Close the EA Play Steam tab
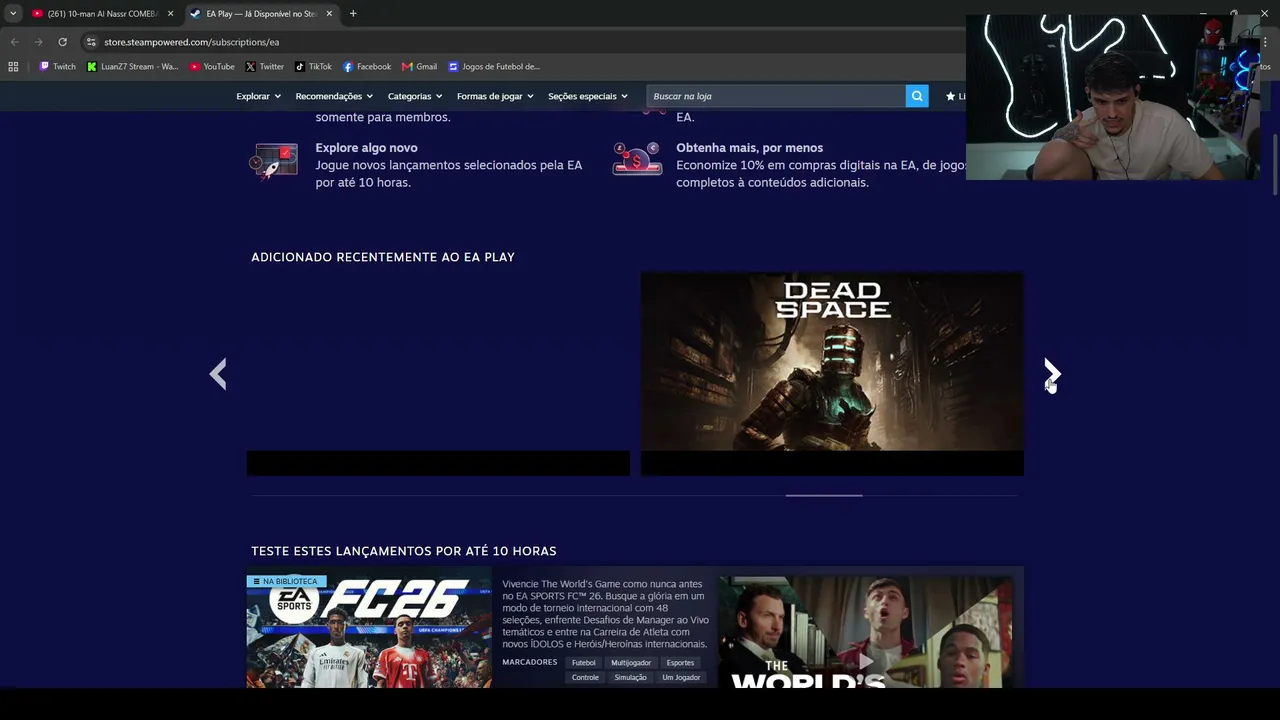Screen dimensions: 1280x720 pos(329,14)
